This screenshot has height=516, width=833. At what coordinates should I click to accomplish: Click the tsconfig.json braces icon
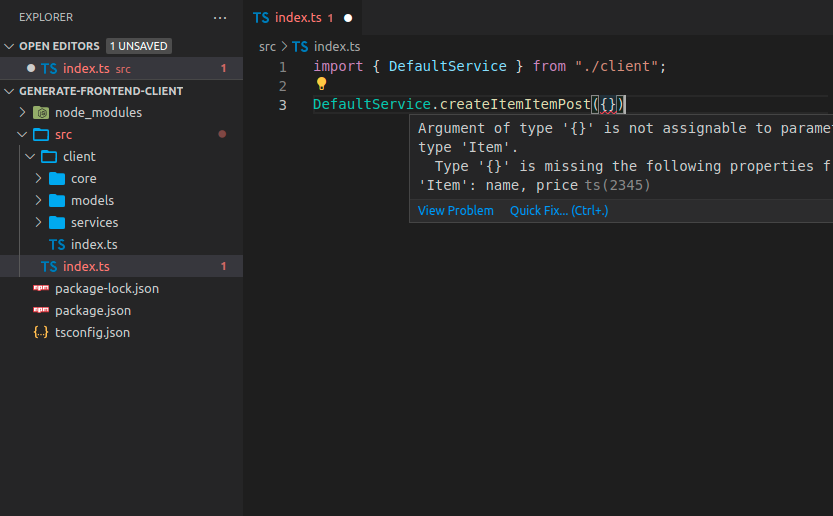tap(41, 333)
